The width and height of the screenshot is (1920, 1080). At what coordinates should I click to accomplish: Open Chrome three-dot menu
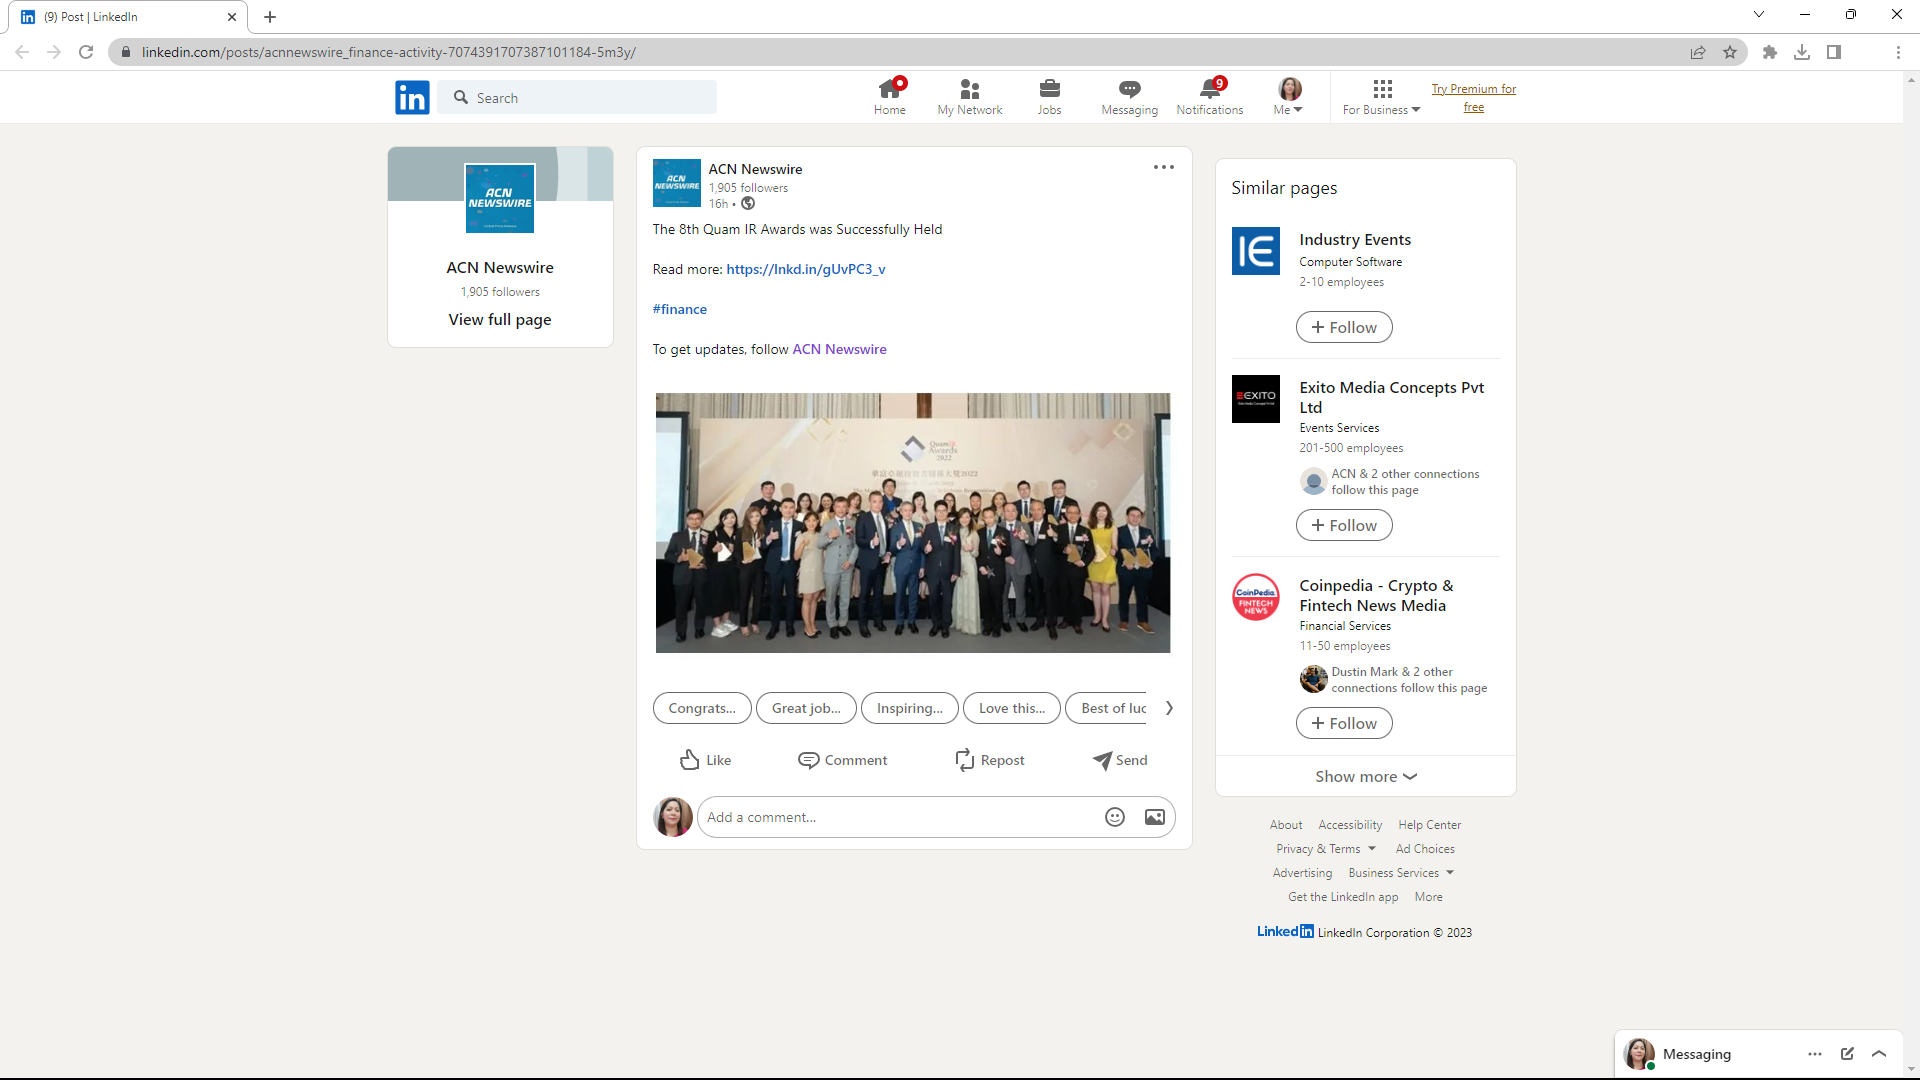point(1898,52)
